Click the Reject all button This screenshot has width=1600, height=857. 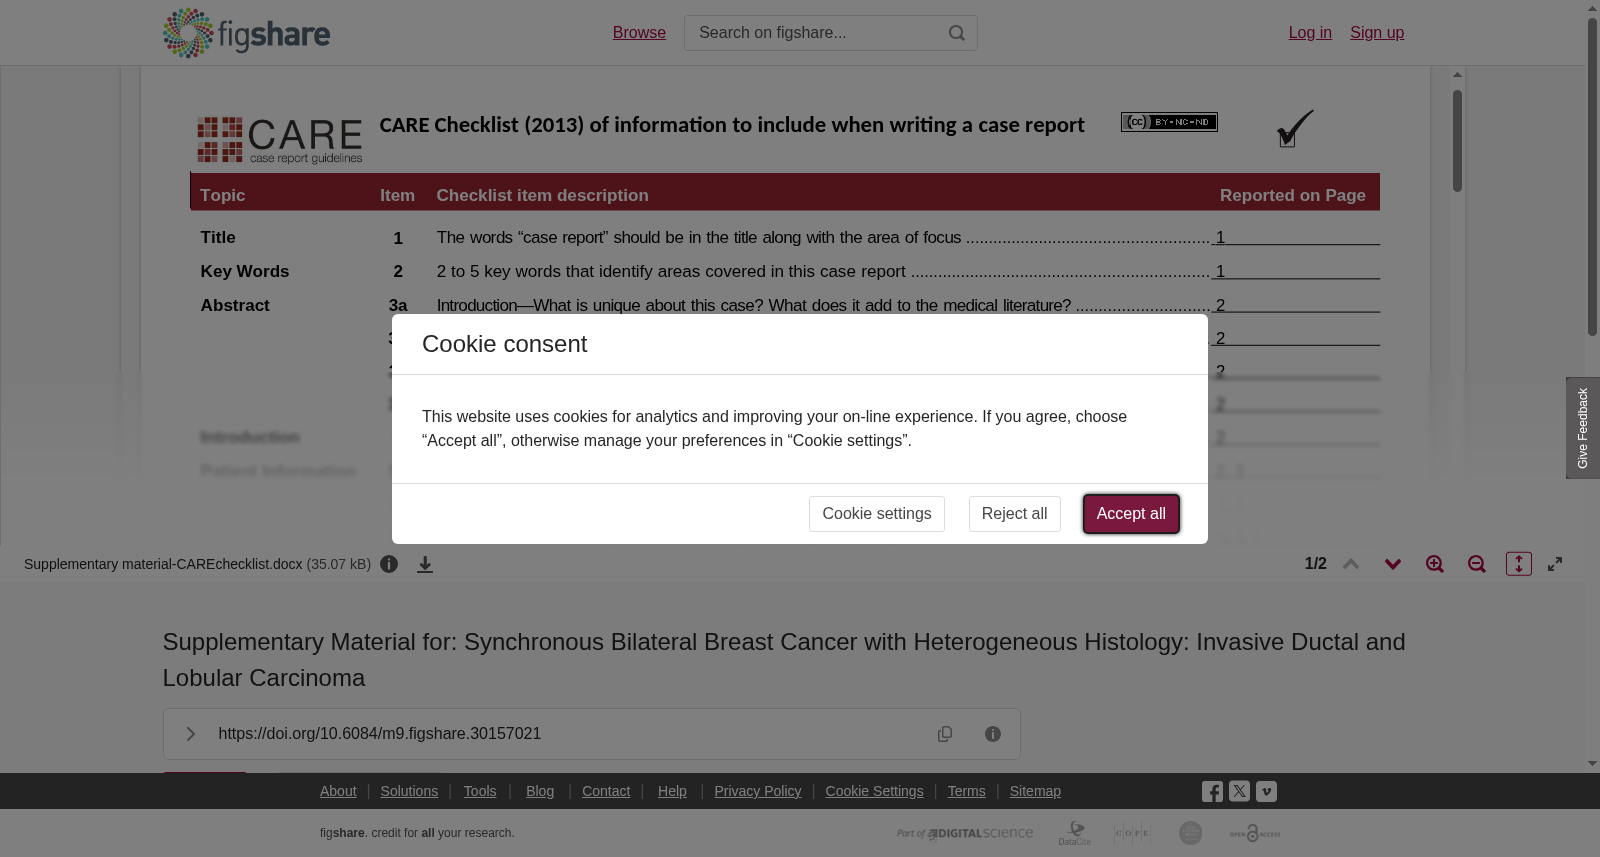click(x=1014, y=514)
